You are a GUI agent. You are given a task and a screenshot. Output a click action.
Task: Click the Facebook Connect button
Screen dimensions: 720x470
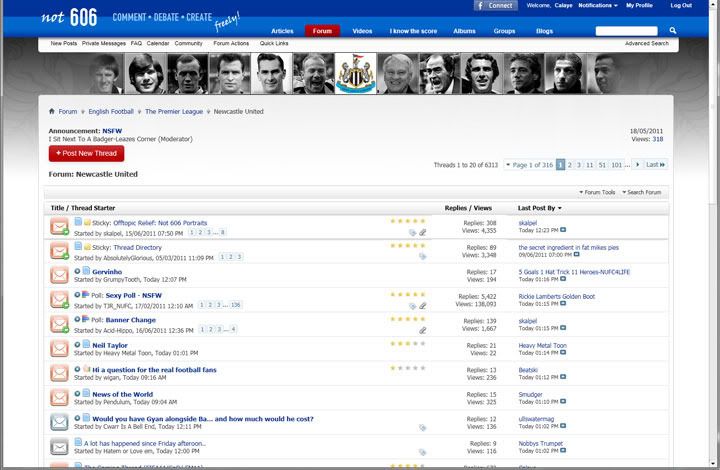(x=495, y=6)
